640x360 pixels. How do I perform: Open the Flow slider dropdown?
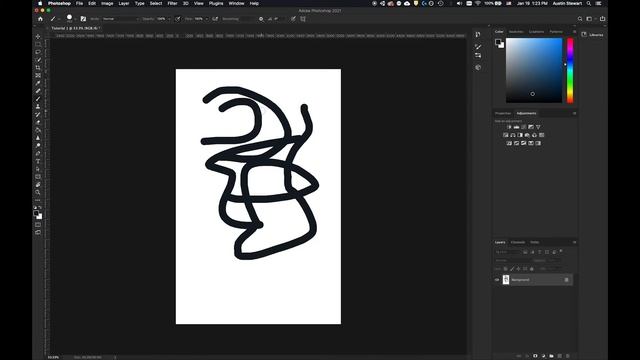point(206,19)
